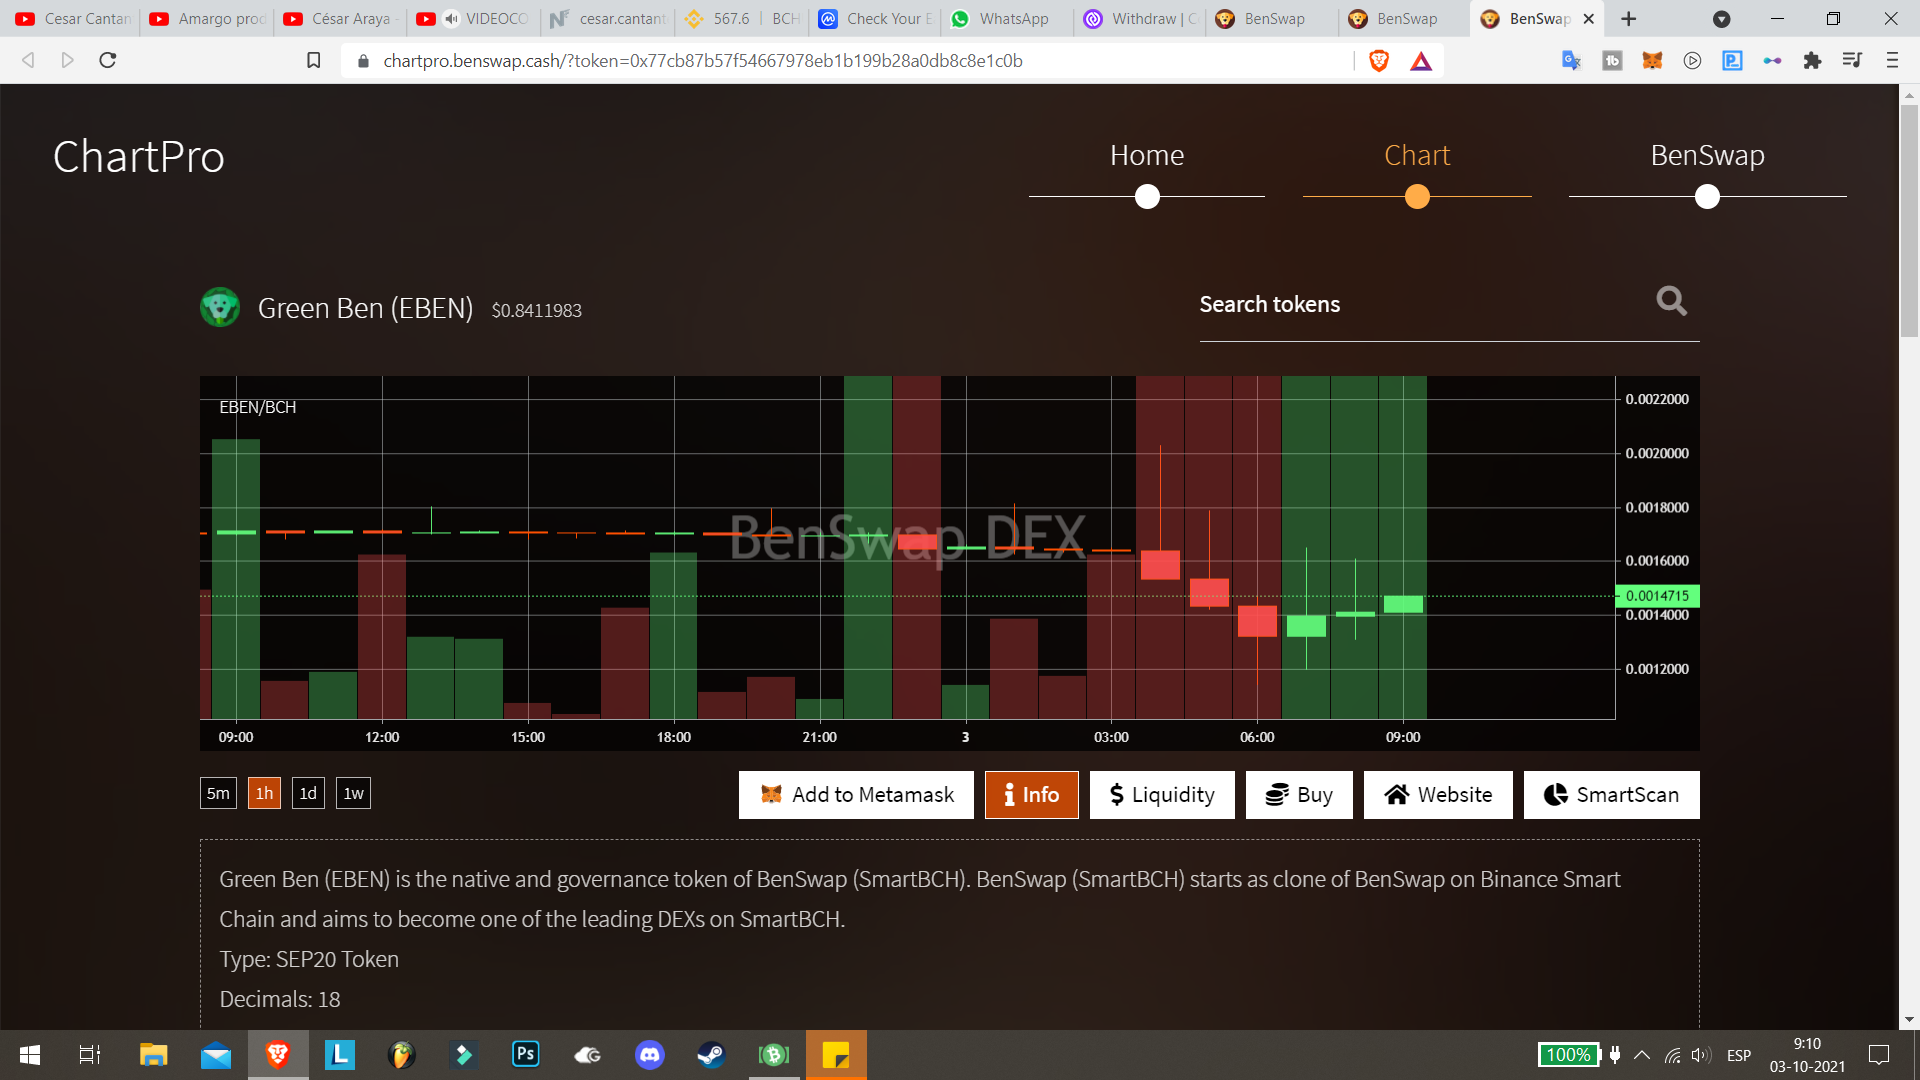The height and width of the screenshot is (1080, 1920).
Task: Select the 1h chart interval
Action: coord(264,793)
